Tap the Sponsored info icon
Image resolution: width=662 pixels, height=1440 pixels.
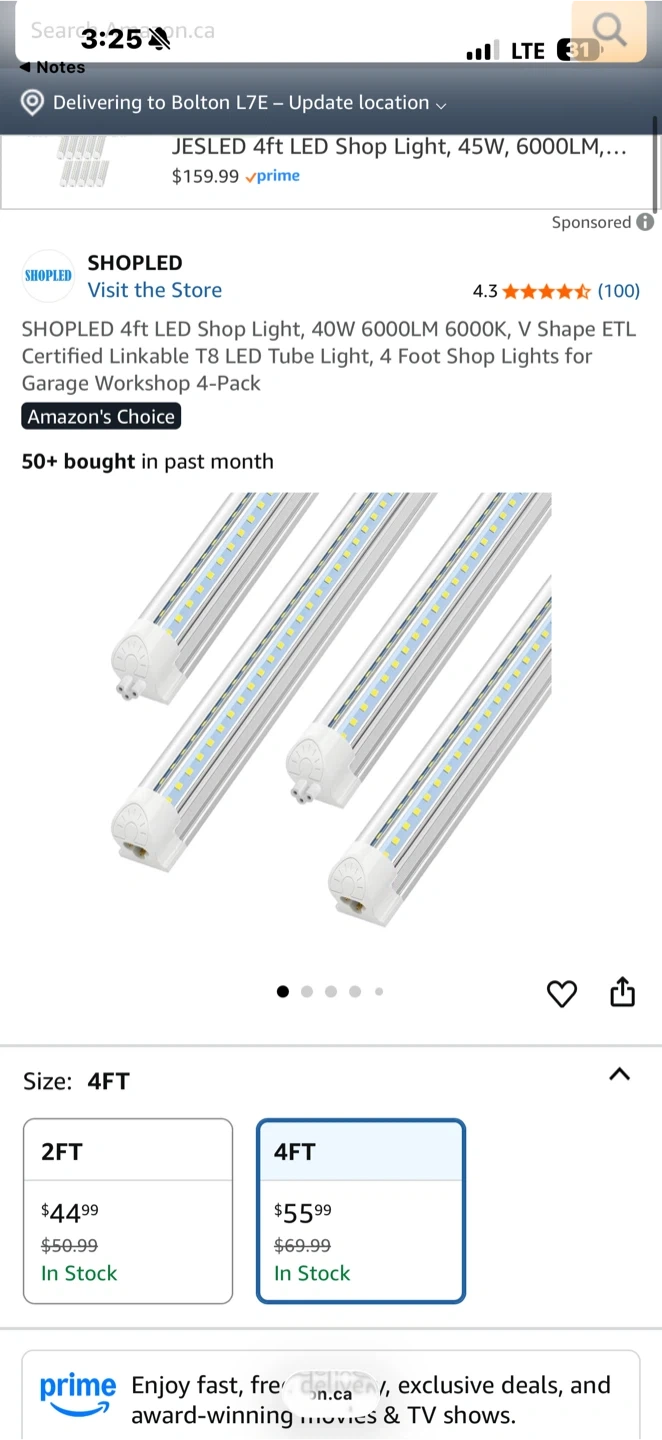point(646,222)
